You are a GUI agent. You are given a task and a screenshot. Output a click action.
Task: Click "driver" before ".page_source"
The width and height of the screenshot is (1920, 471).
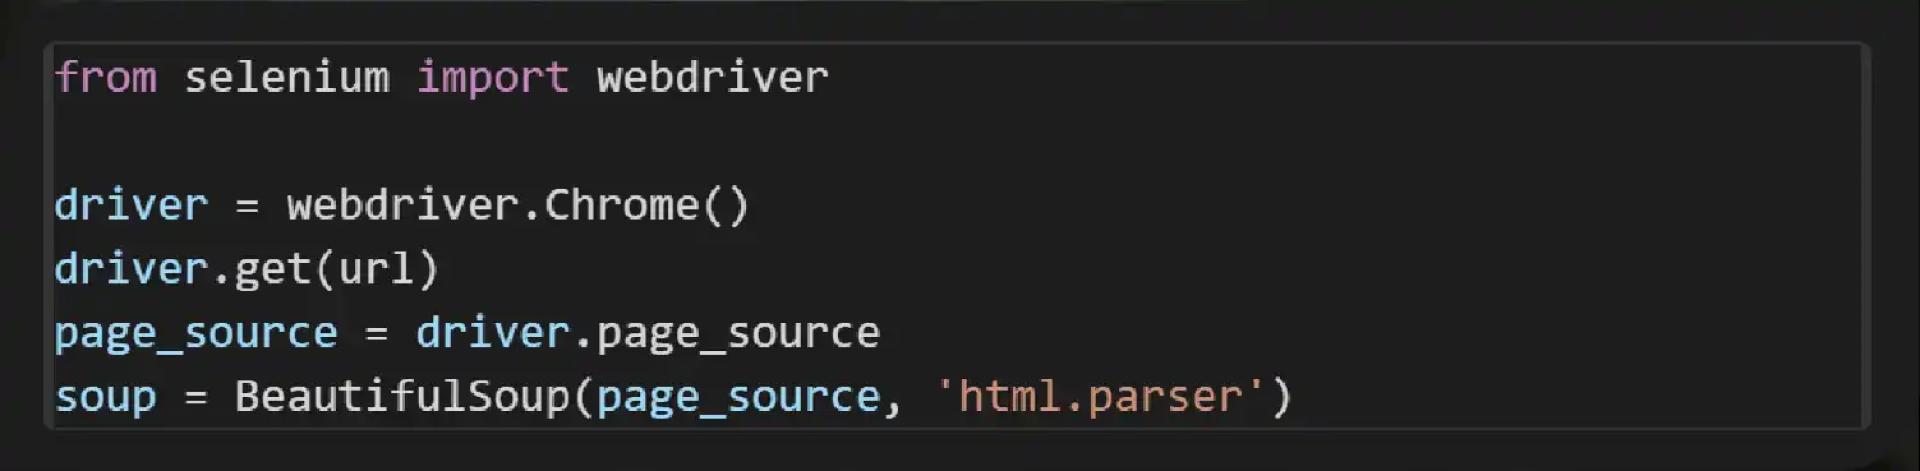pyautogui.click(x=492, y=333)
